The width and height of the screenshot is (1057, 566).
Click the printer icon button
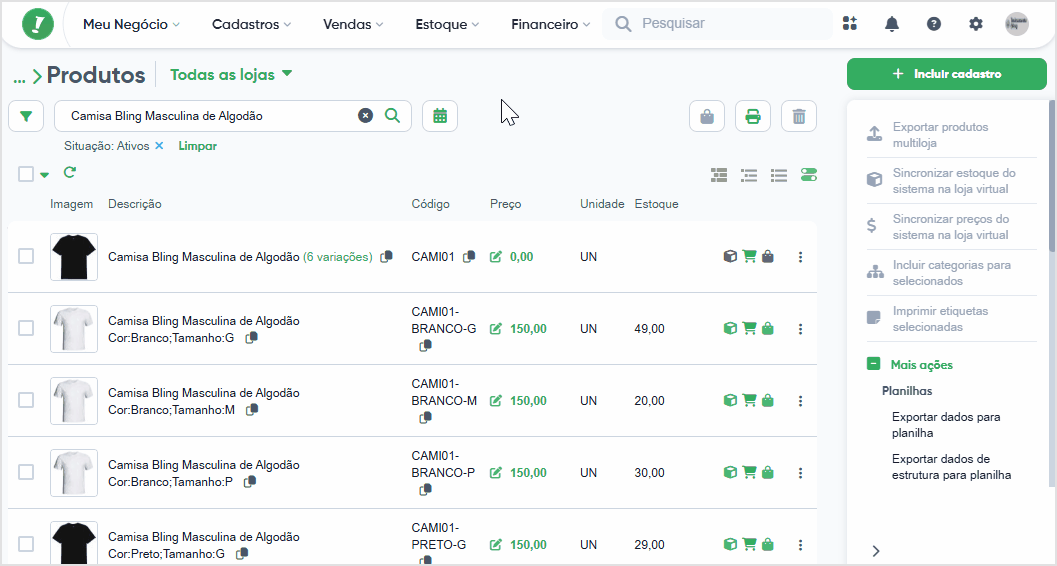click(x=753, y=117)
